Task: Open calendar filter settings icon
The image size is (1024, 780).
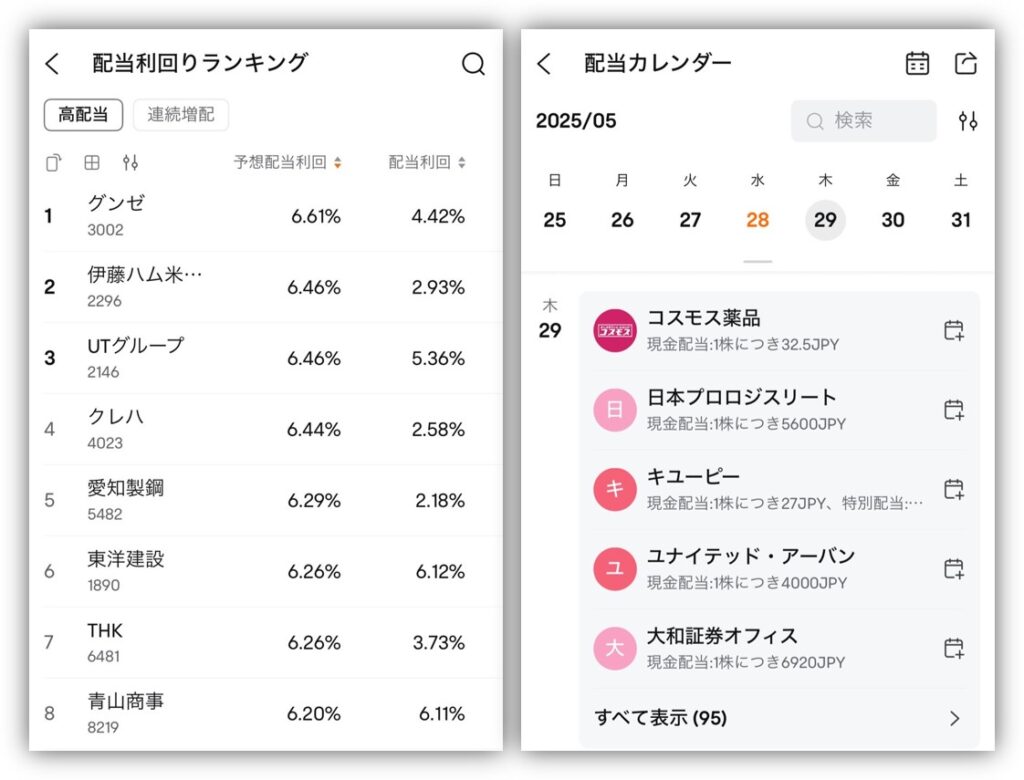Action: 967,121
